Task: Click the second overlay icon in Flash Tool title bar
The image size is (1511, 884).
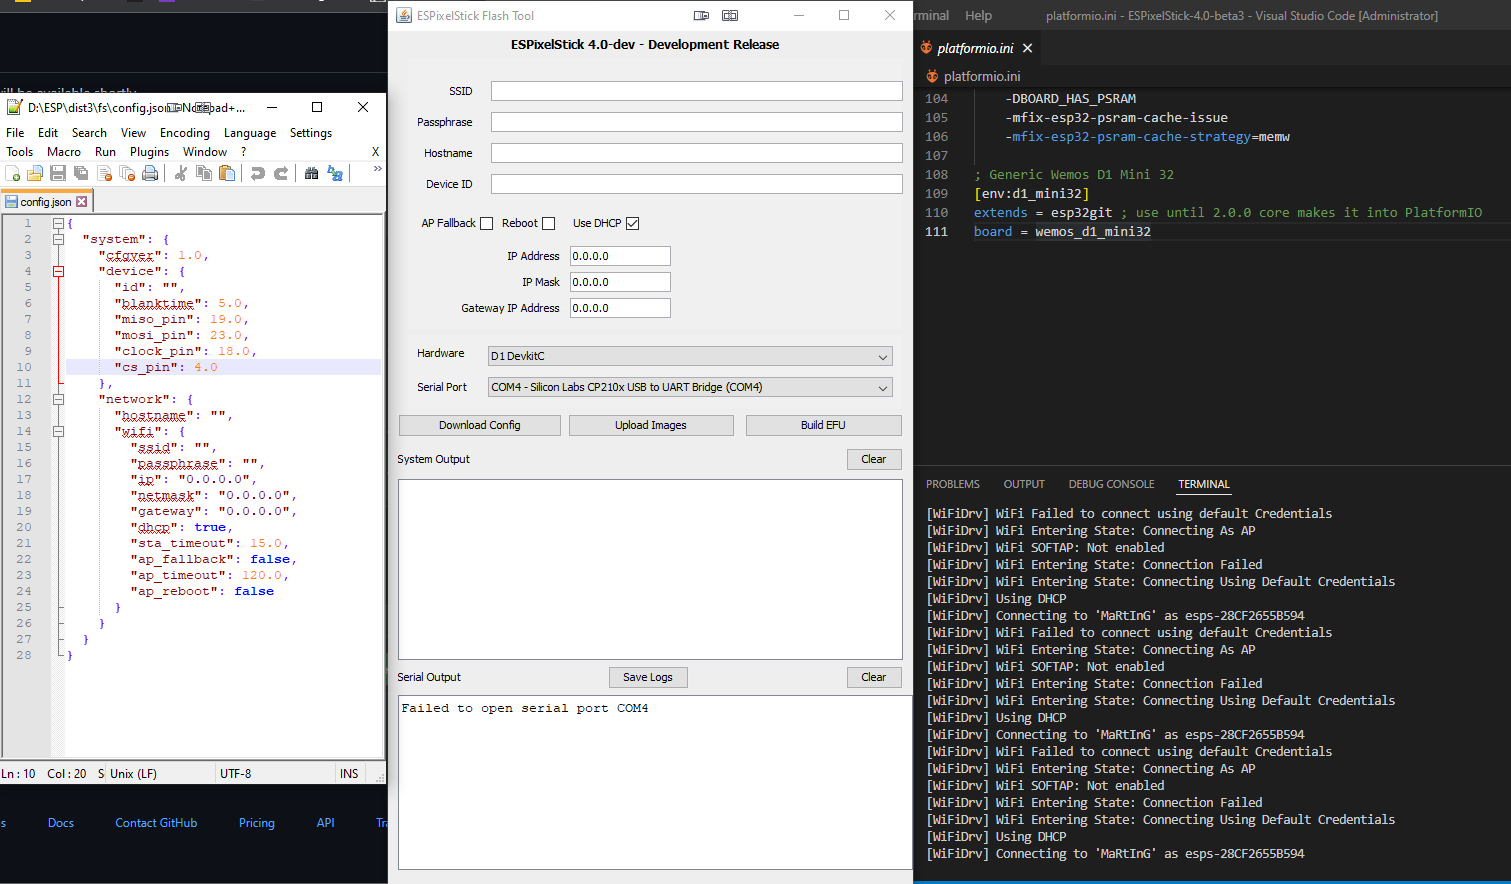Action: [730, 15]
